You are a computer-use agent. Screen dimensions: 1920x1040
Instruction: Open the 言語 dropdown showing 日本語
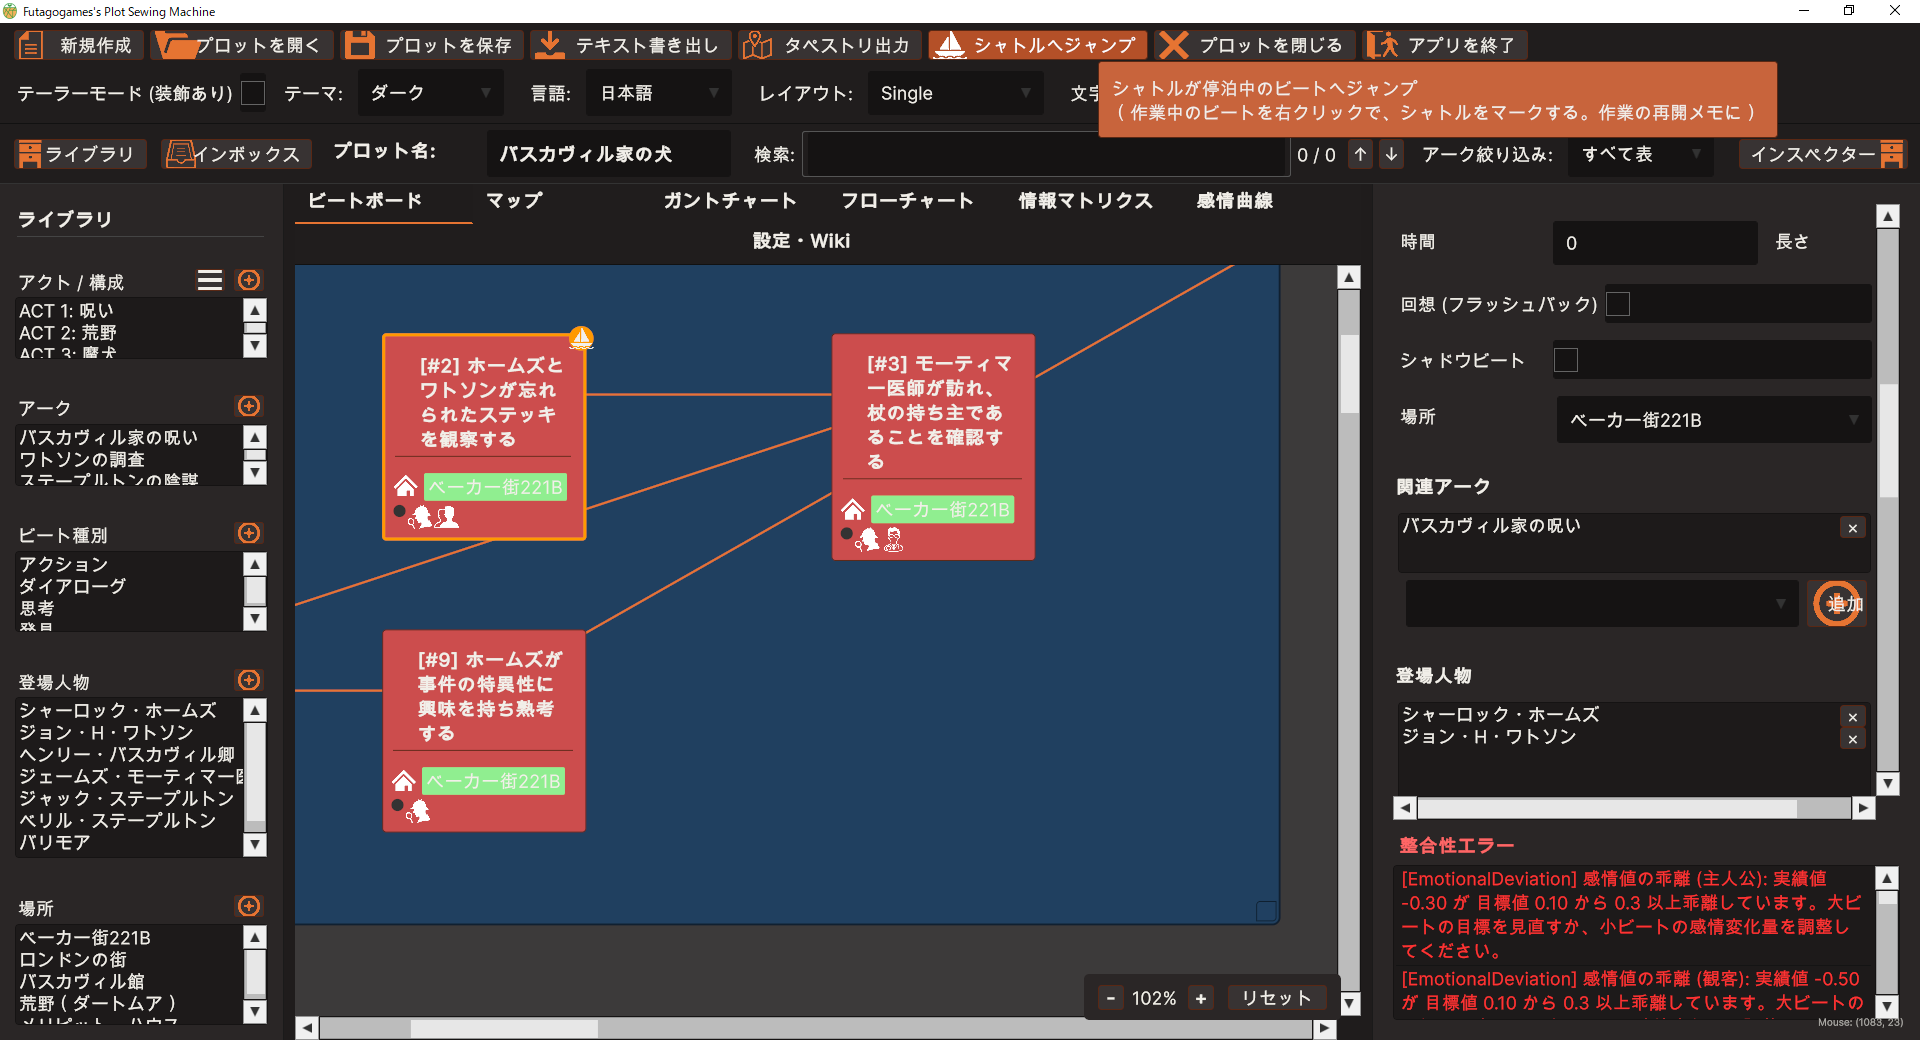660,93
